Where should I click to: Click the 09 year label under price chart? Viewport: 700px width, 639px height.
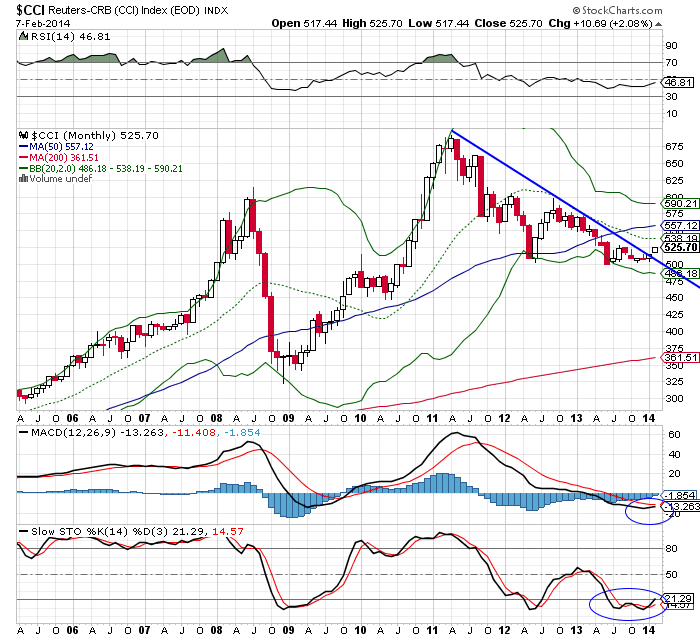pos(288,418)
